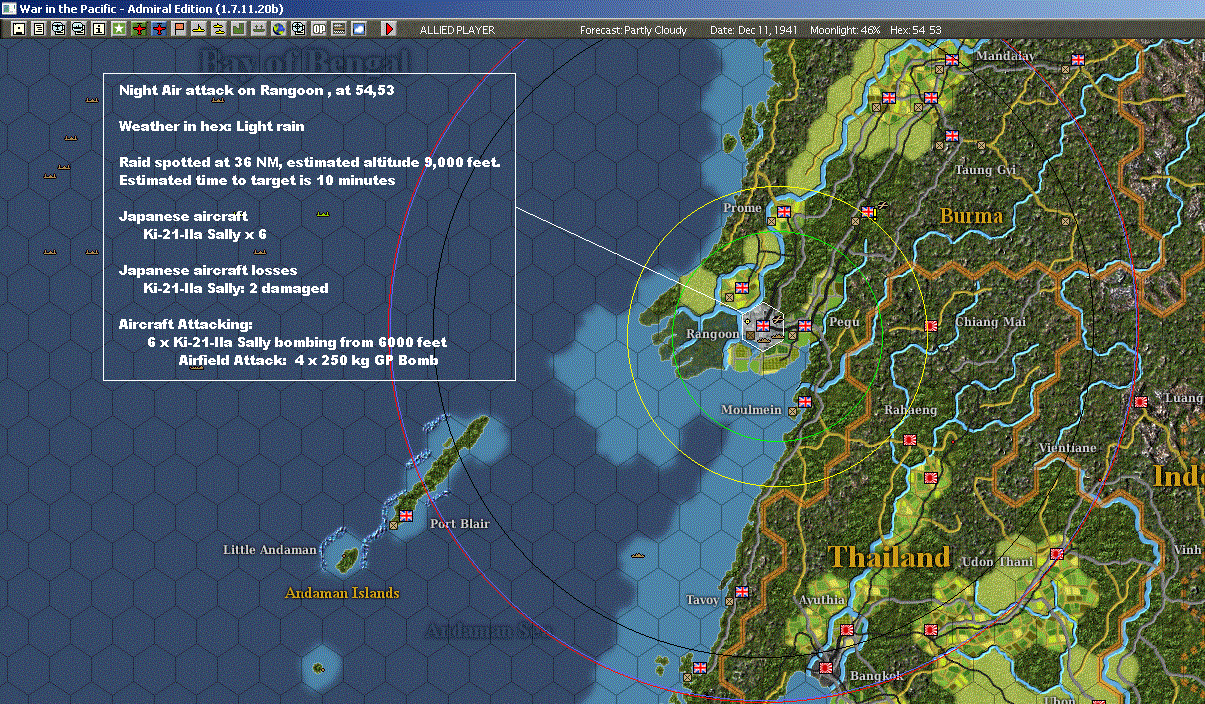Click the save game disk icon

(19, 30)
